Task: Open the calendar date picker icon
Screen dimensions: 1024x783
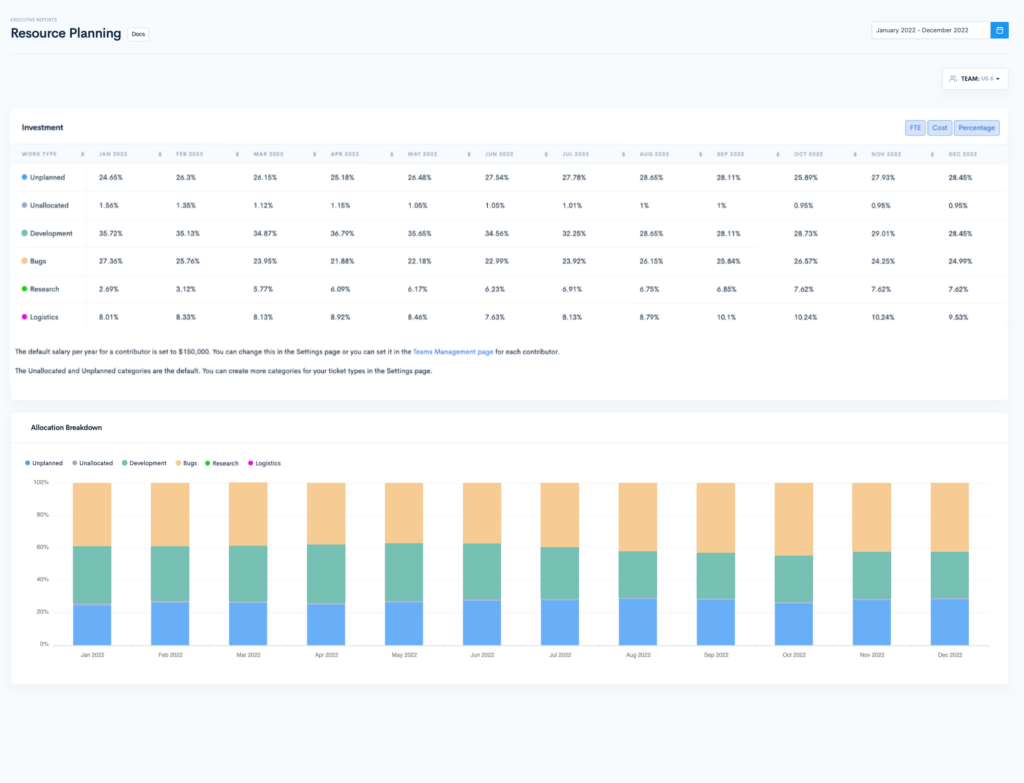Action: pos(999,30)
